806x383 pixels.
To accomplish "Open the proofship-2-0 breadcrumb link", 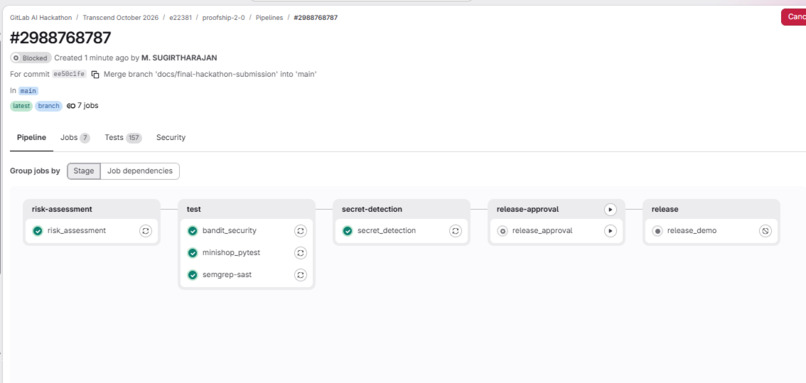I will coord(224,17).
